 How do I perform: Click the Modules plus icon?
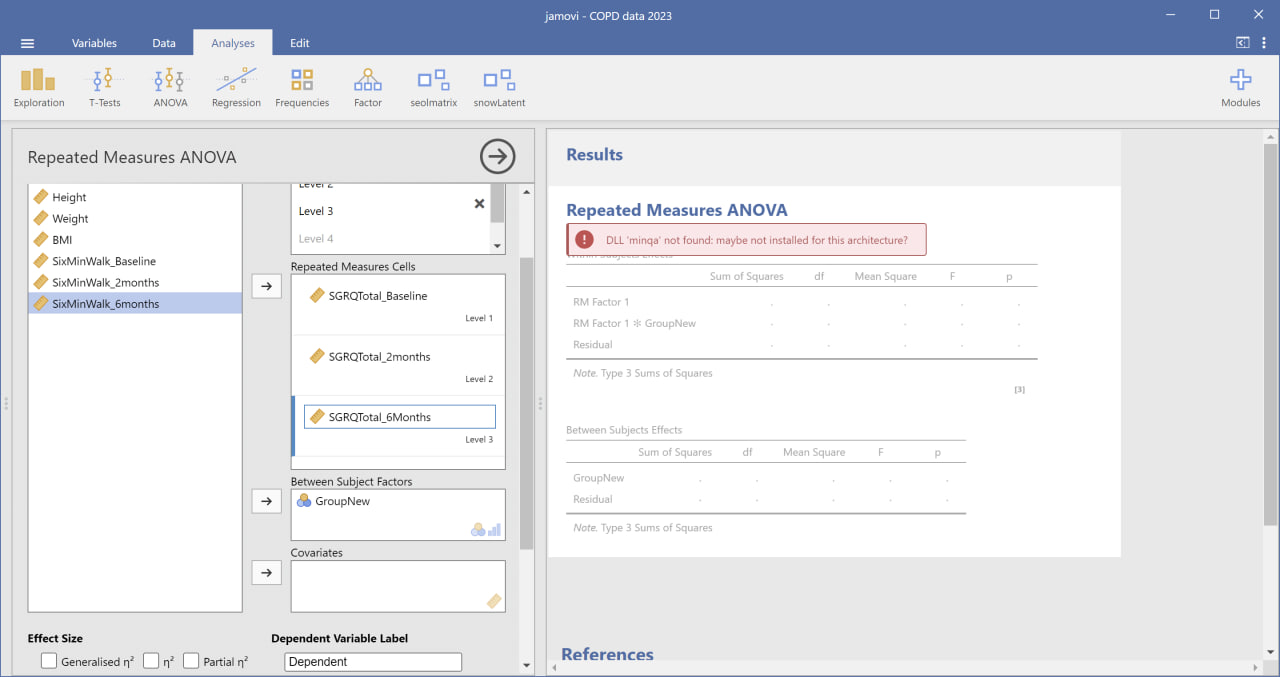[1240, 82]
